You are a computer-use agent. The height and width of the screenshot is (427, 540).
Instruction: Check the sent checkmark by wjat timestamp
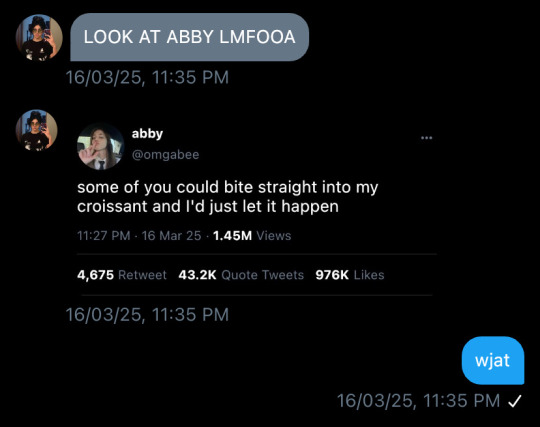pos(515,401)
